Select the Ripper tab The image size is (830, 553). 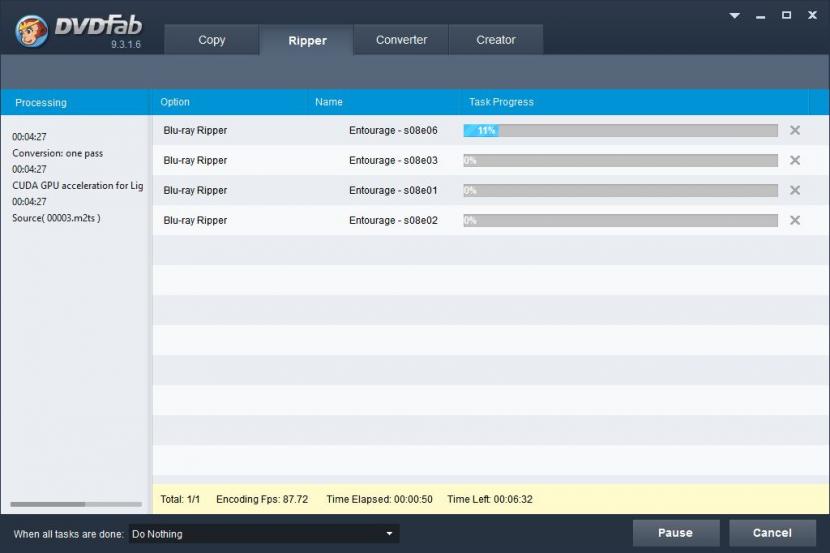click(x=307, y=41)
